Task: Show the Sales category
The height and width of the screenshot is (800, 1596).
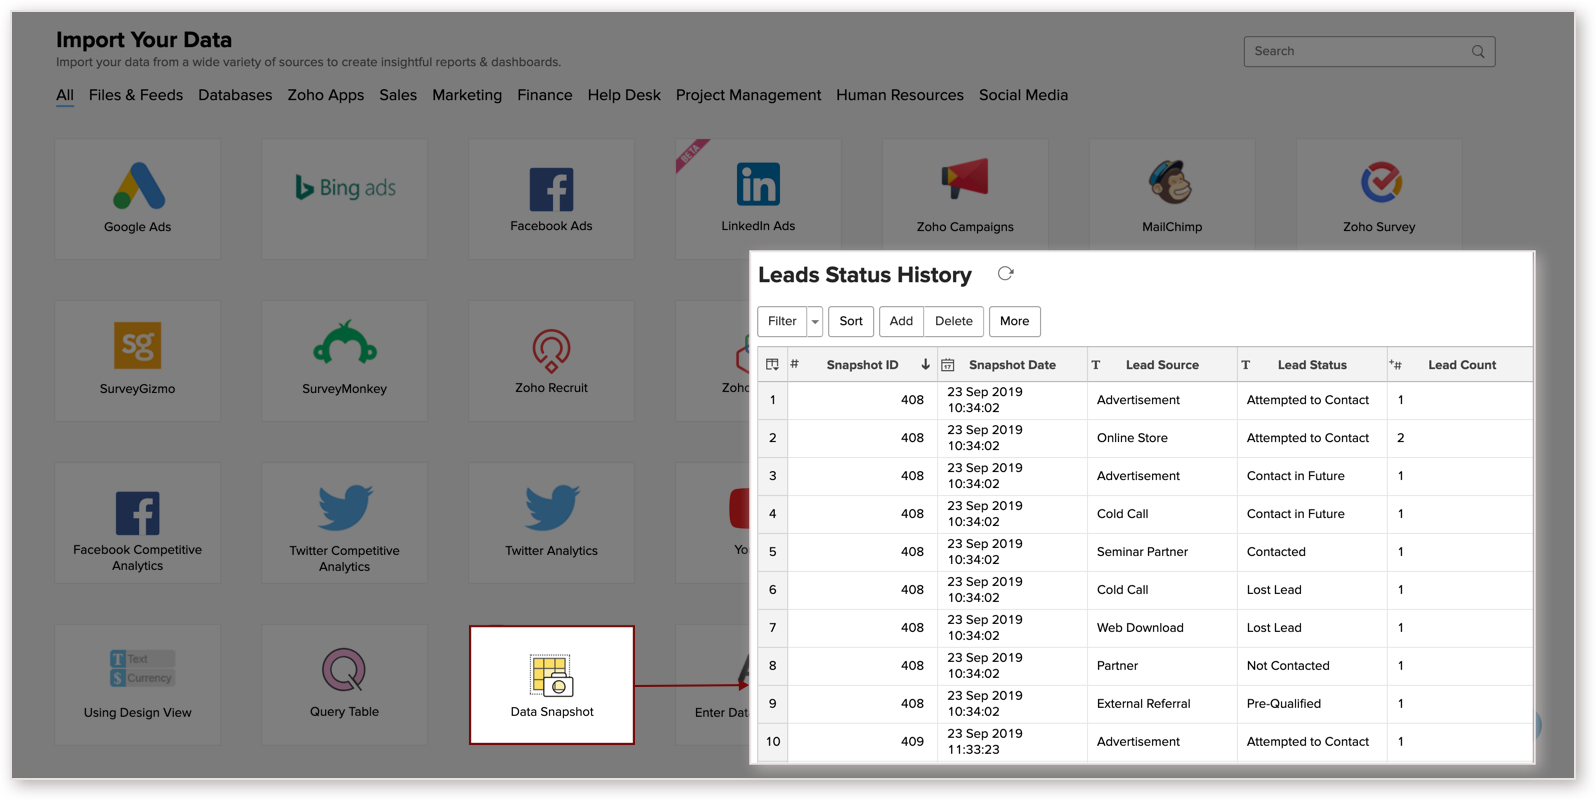Action: [x=398, y=95]
